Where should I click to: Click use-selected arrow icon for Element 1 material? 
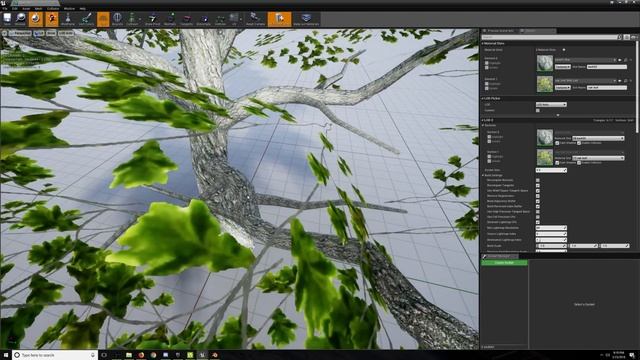620,81
